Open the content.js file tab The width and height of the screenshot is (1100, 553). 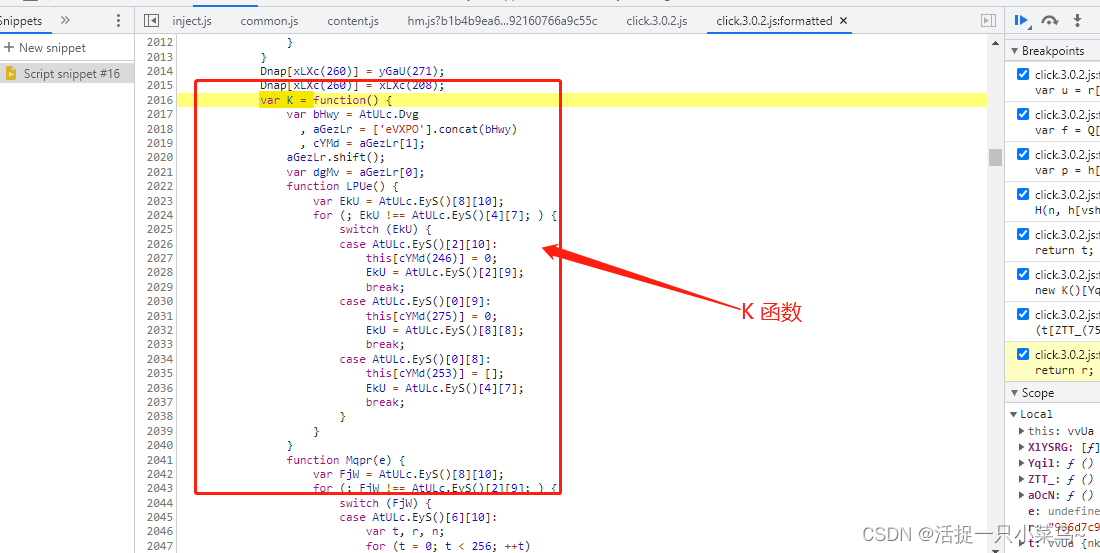click(x=353, y=21)
